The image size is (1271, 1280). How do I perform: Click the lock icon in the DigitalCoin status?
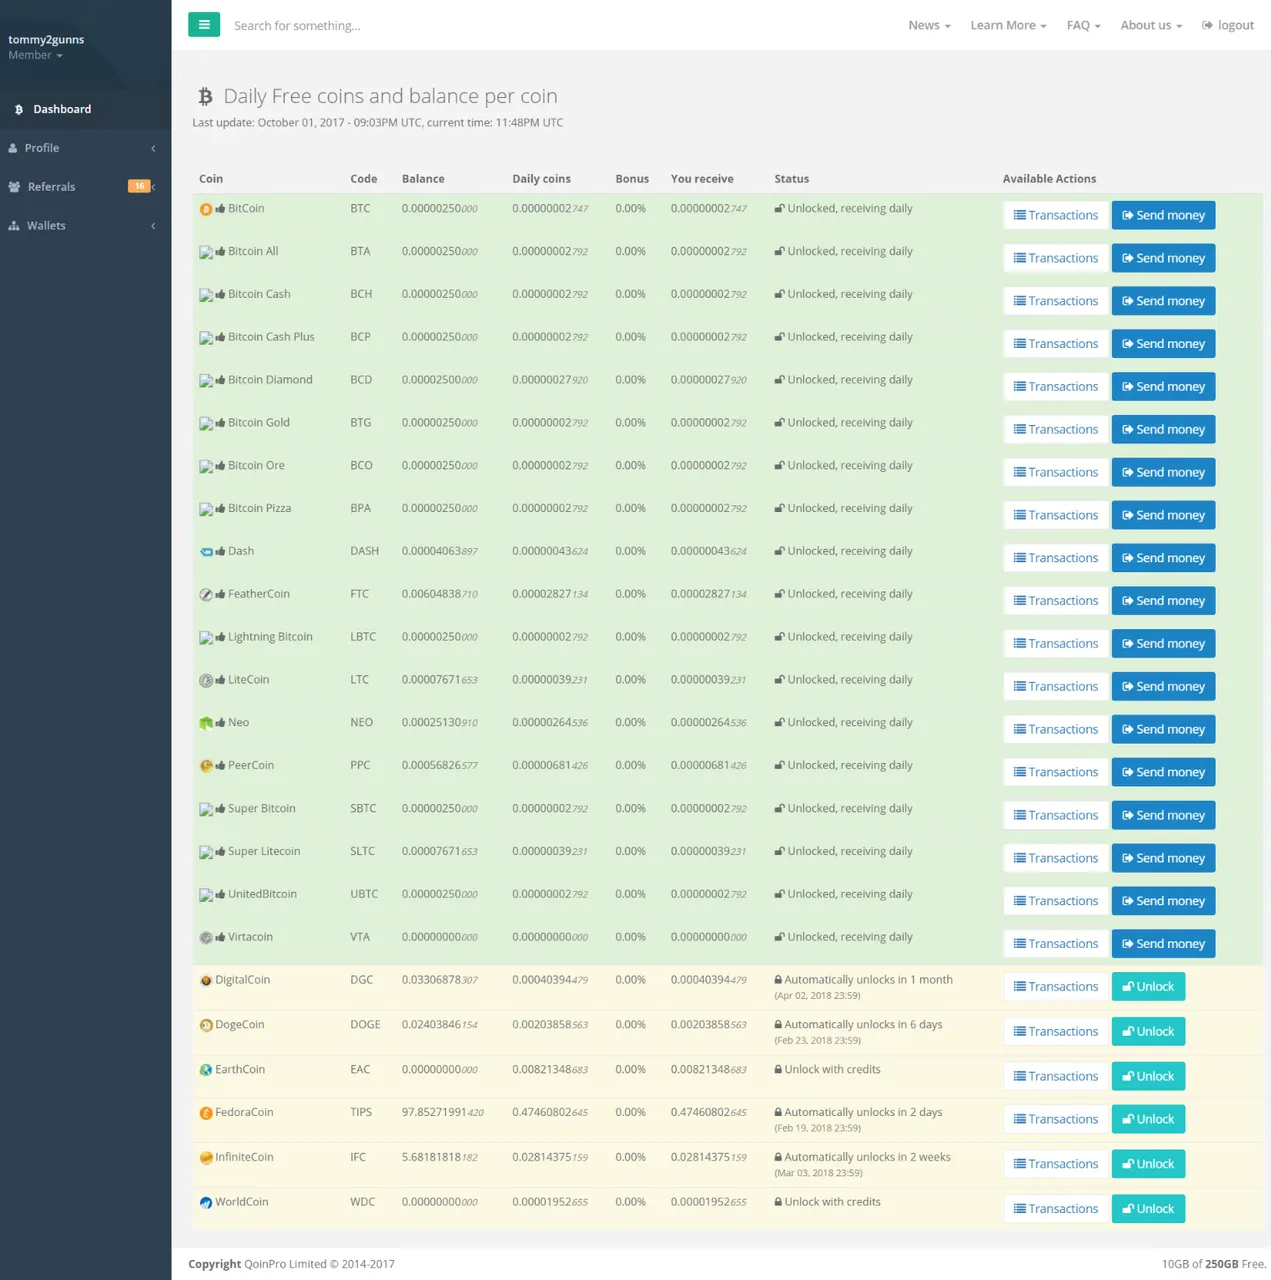click(x=778, y=980)
